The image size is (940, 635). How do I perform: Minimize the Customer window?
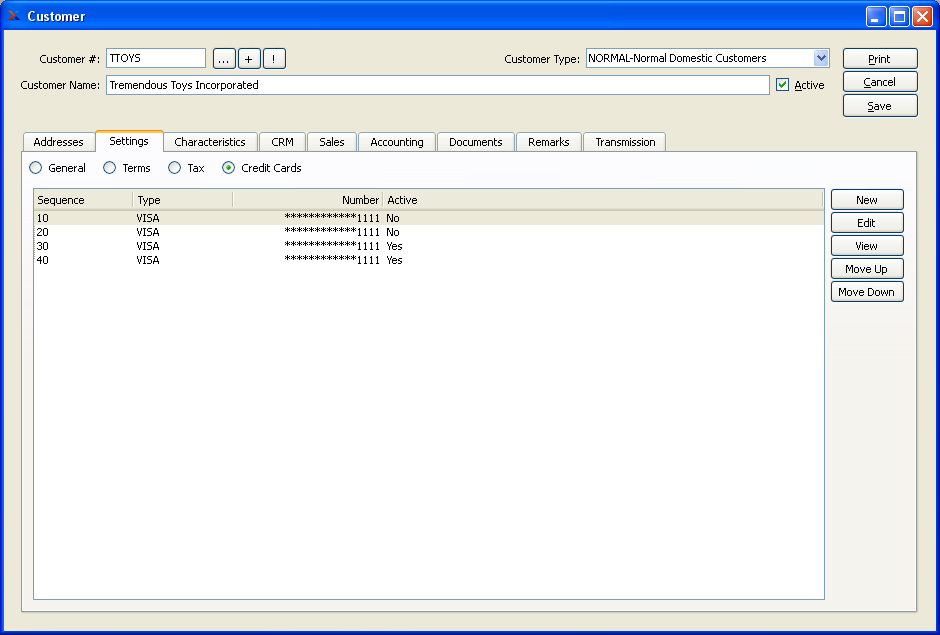876,16
